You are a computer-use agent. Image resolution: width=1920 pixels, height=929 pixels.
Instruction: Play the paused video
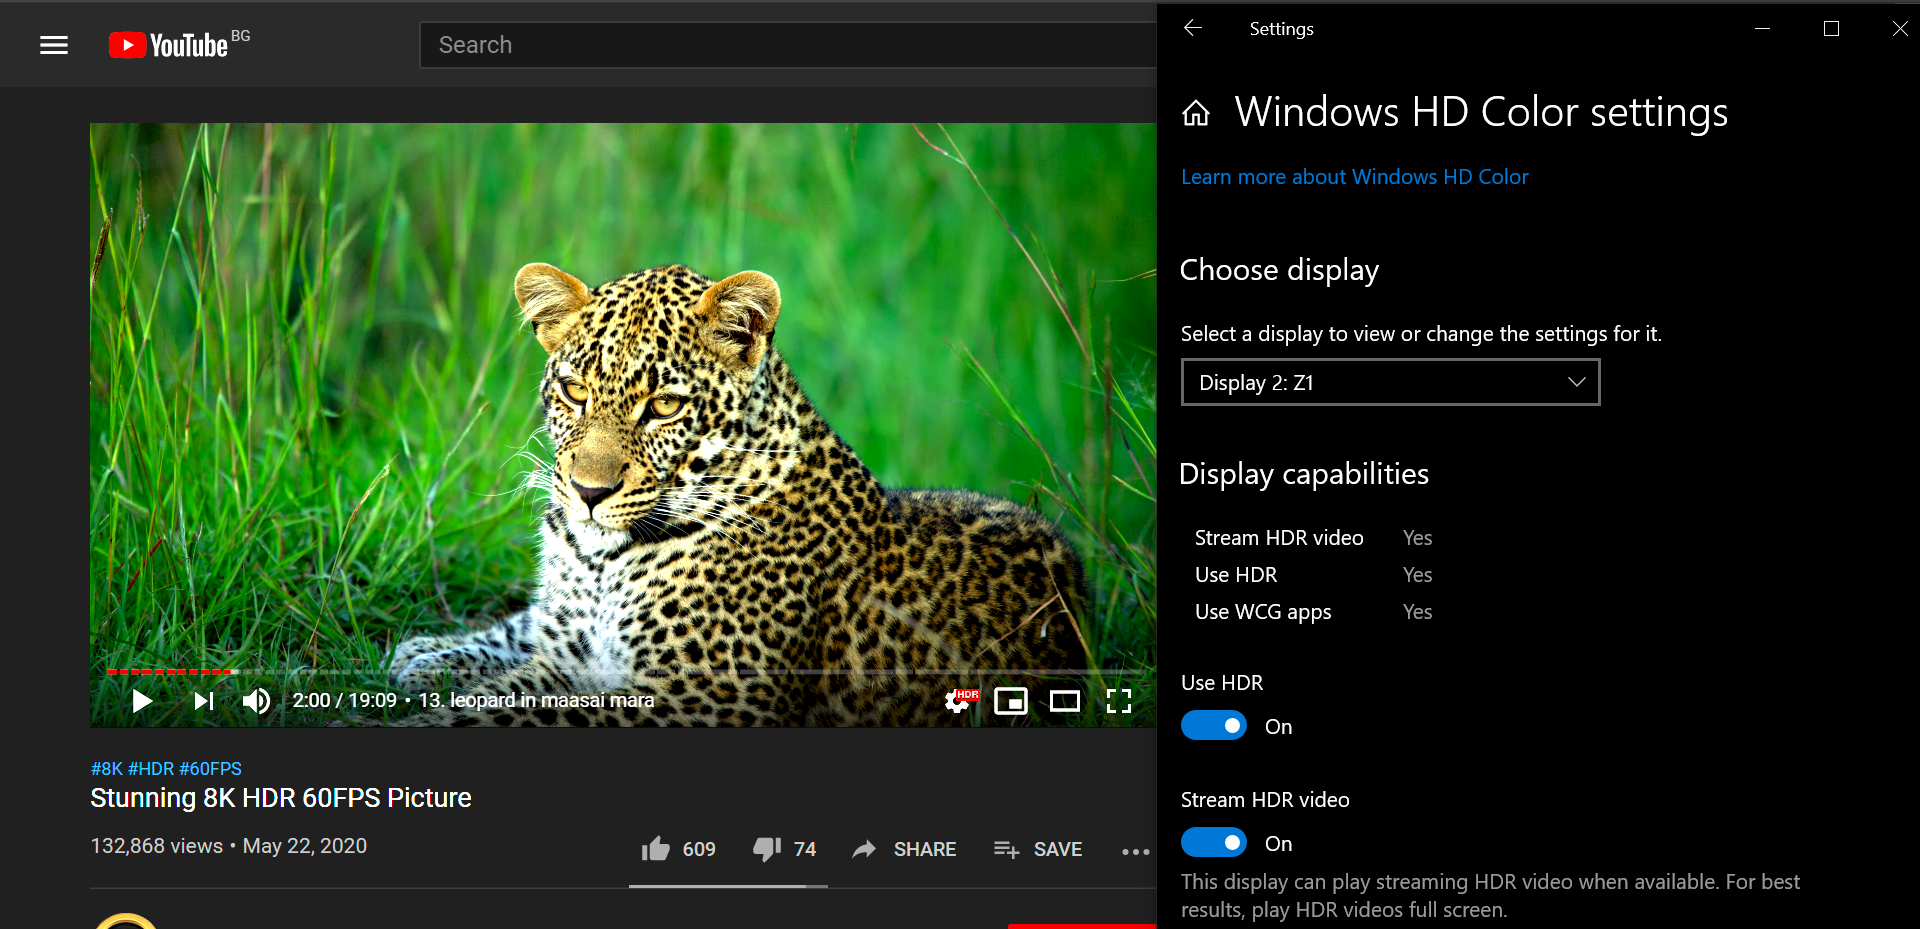(x=142, y=701)
